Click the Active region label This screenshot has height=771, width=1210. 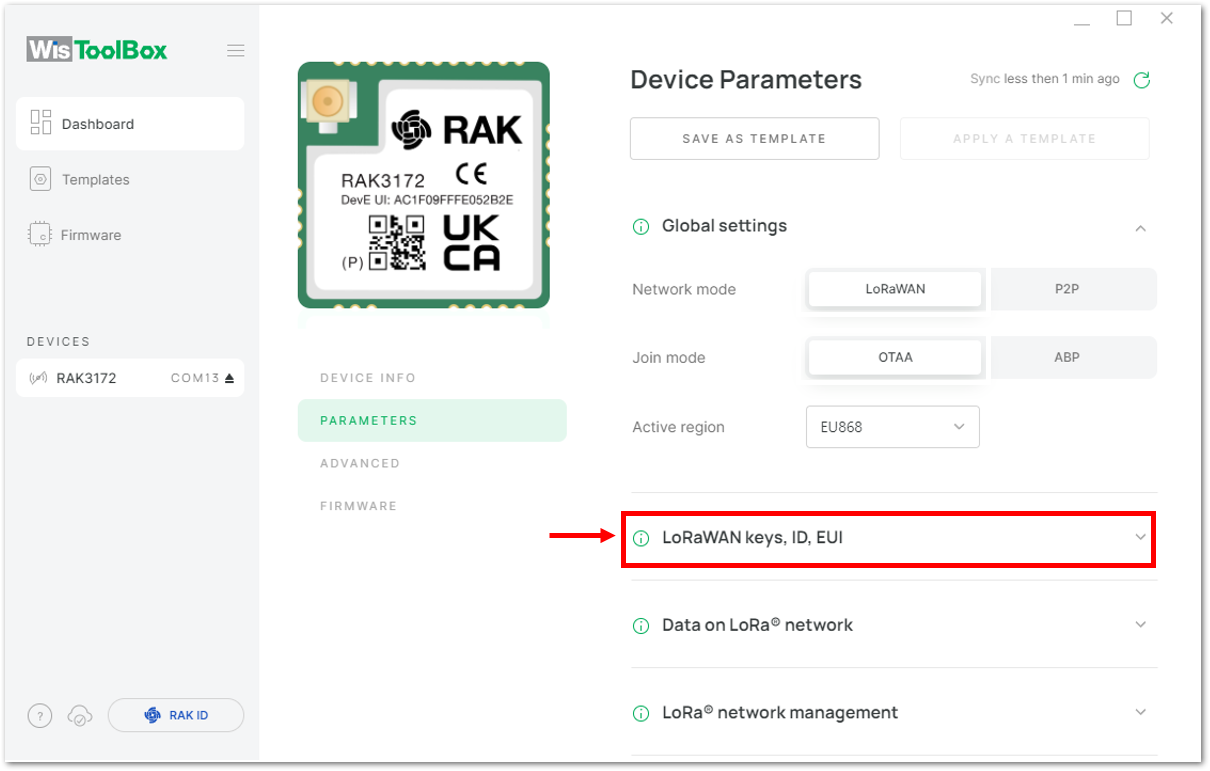click(678, 427)
